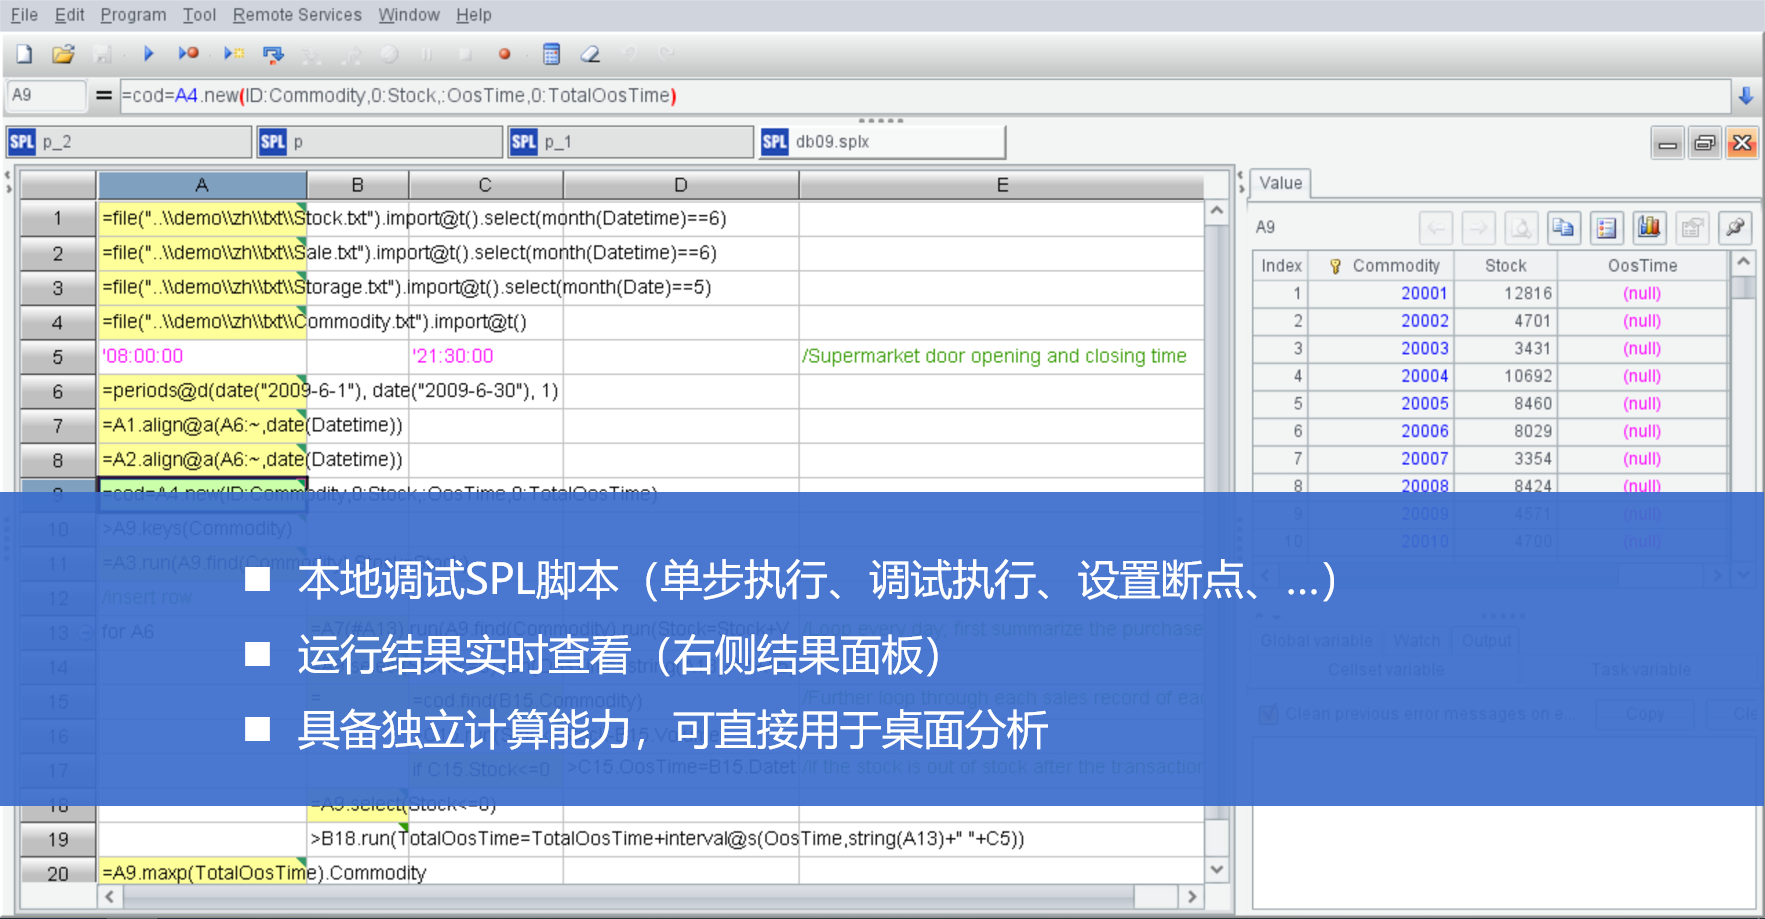Click the calculator icon in toolbar
The width and height of the screenshot is (1765, 919).
tap(551, 54)
